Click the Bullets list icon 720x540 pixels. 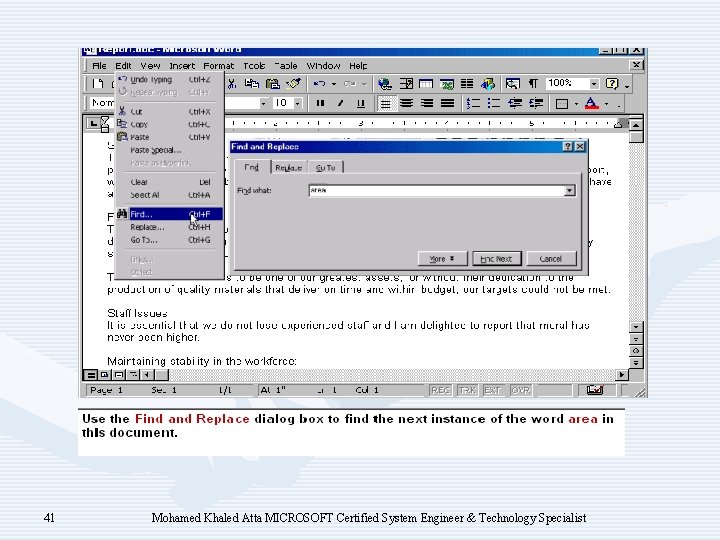click(x=494, y=103)
